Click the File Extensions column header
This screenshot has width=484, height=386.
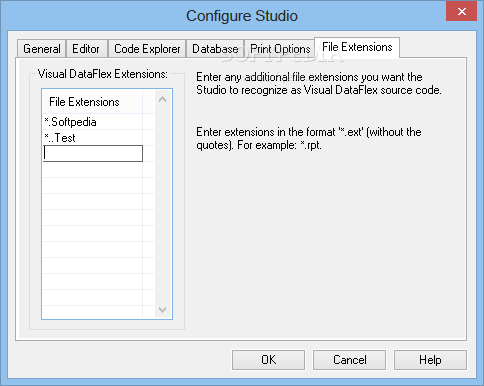(93, 102)
